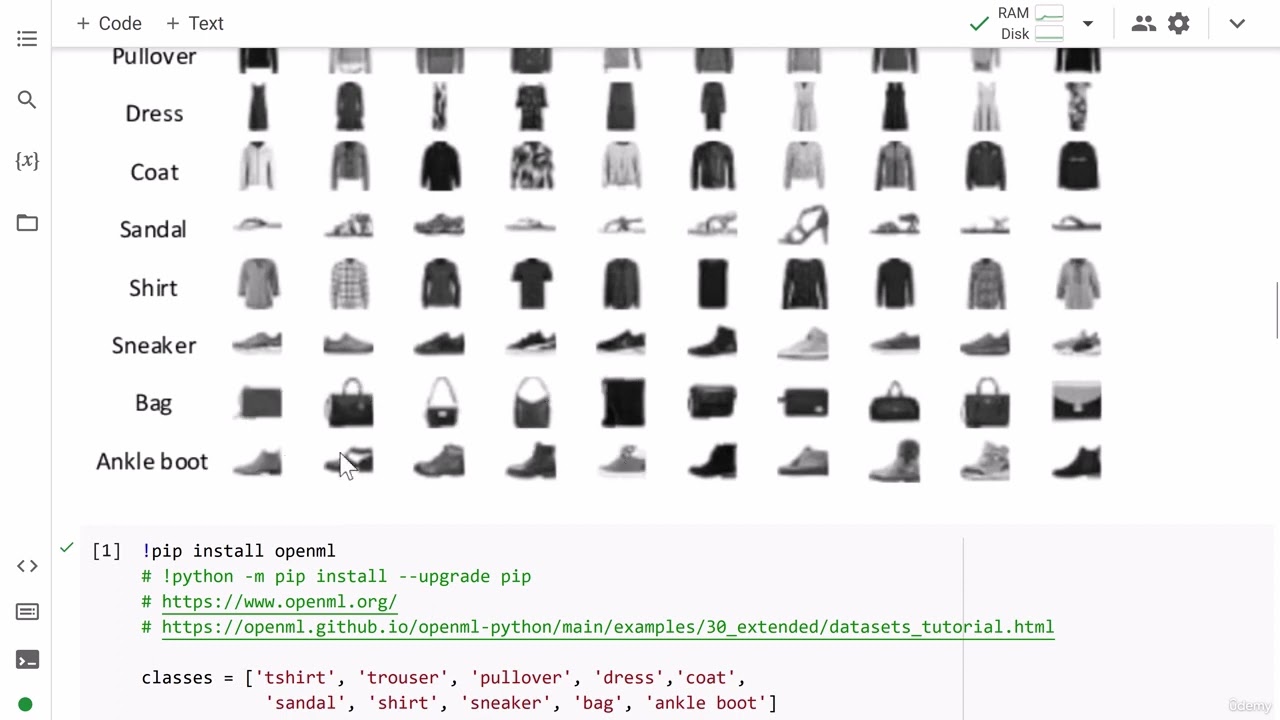Click the high-heel Sandal image

803,225
